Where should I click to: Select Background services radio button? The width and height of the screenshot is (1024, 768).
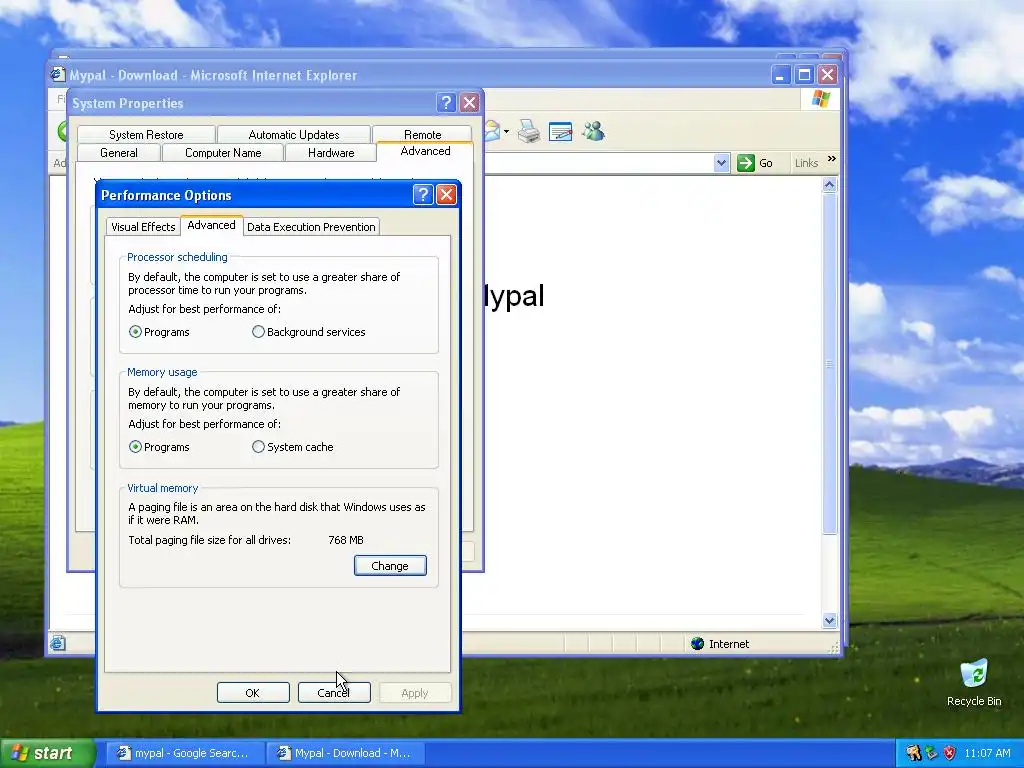point(259,332)
